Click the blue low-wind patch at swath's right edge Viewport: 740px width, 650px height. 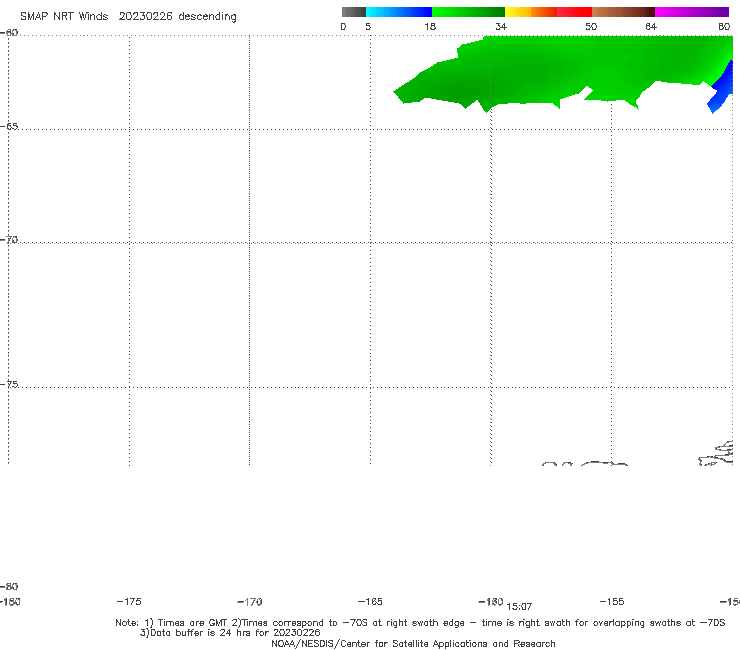[721, 90]
